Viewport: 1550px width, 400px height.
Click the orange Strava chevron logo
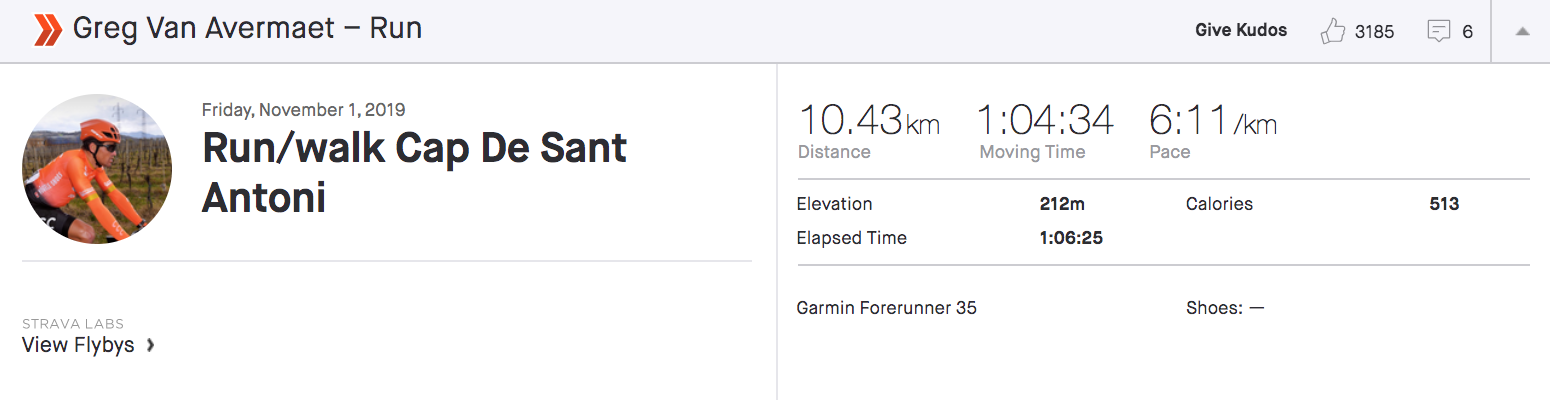(x=48, y=30)
